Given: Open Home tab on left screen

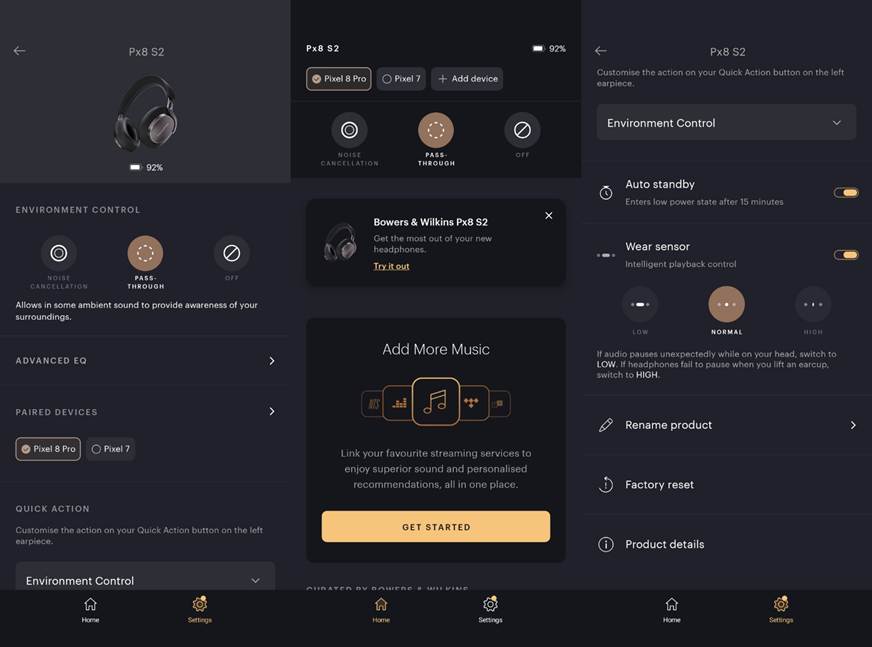Looking at the screenshot, I should click(x=90, y=610).
